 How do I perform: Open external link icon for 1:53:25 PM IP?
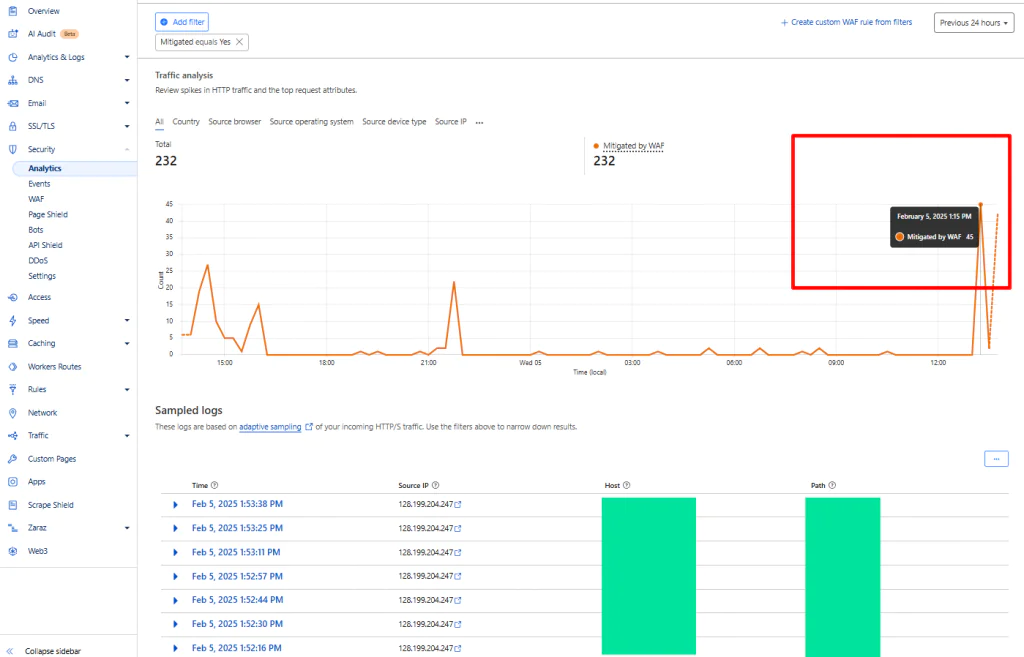pos(458,528)
